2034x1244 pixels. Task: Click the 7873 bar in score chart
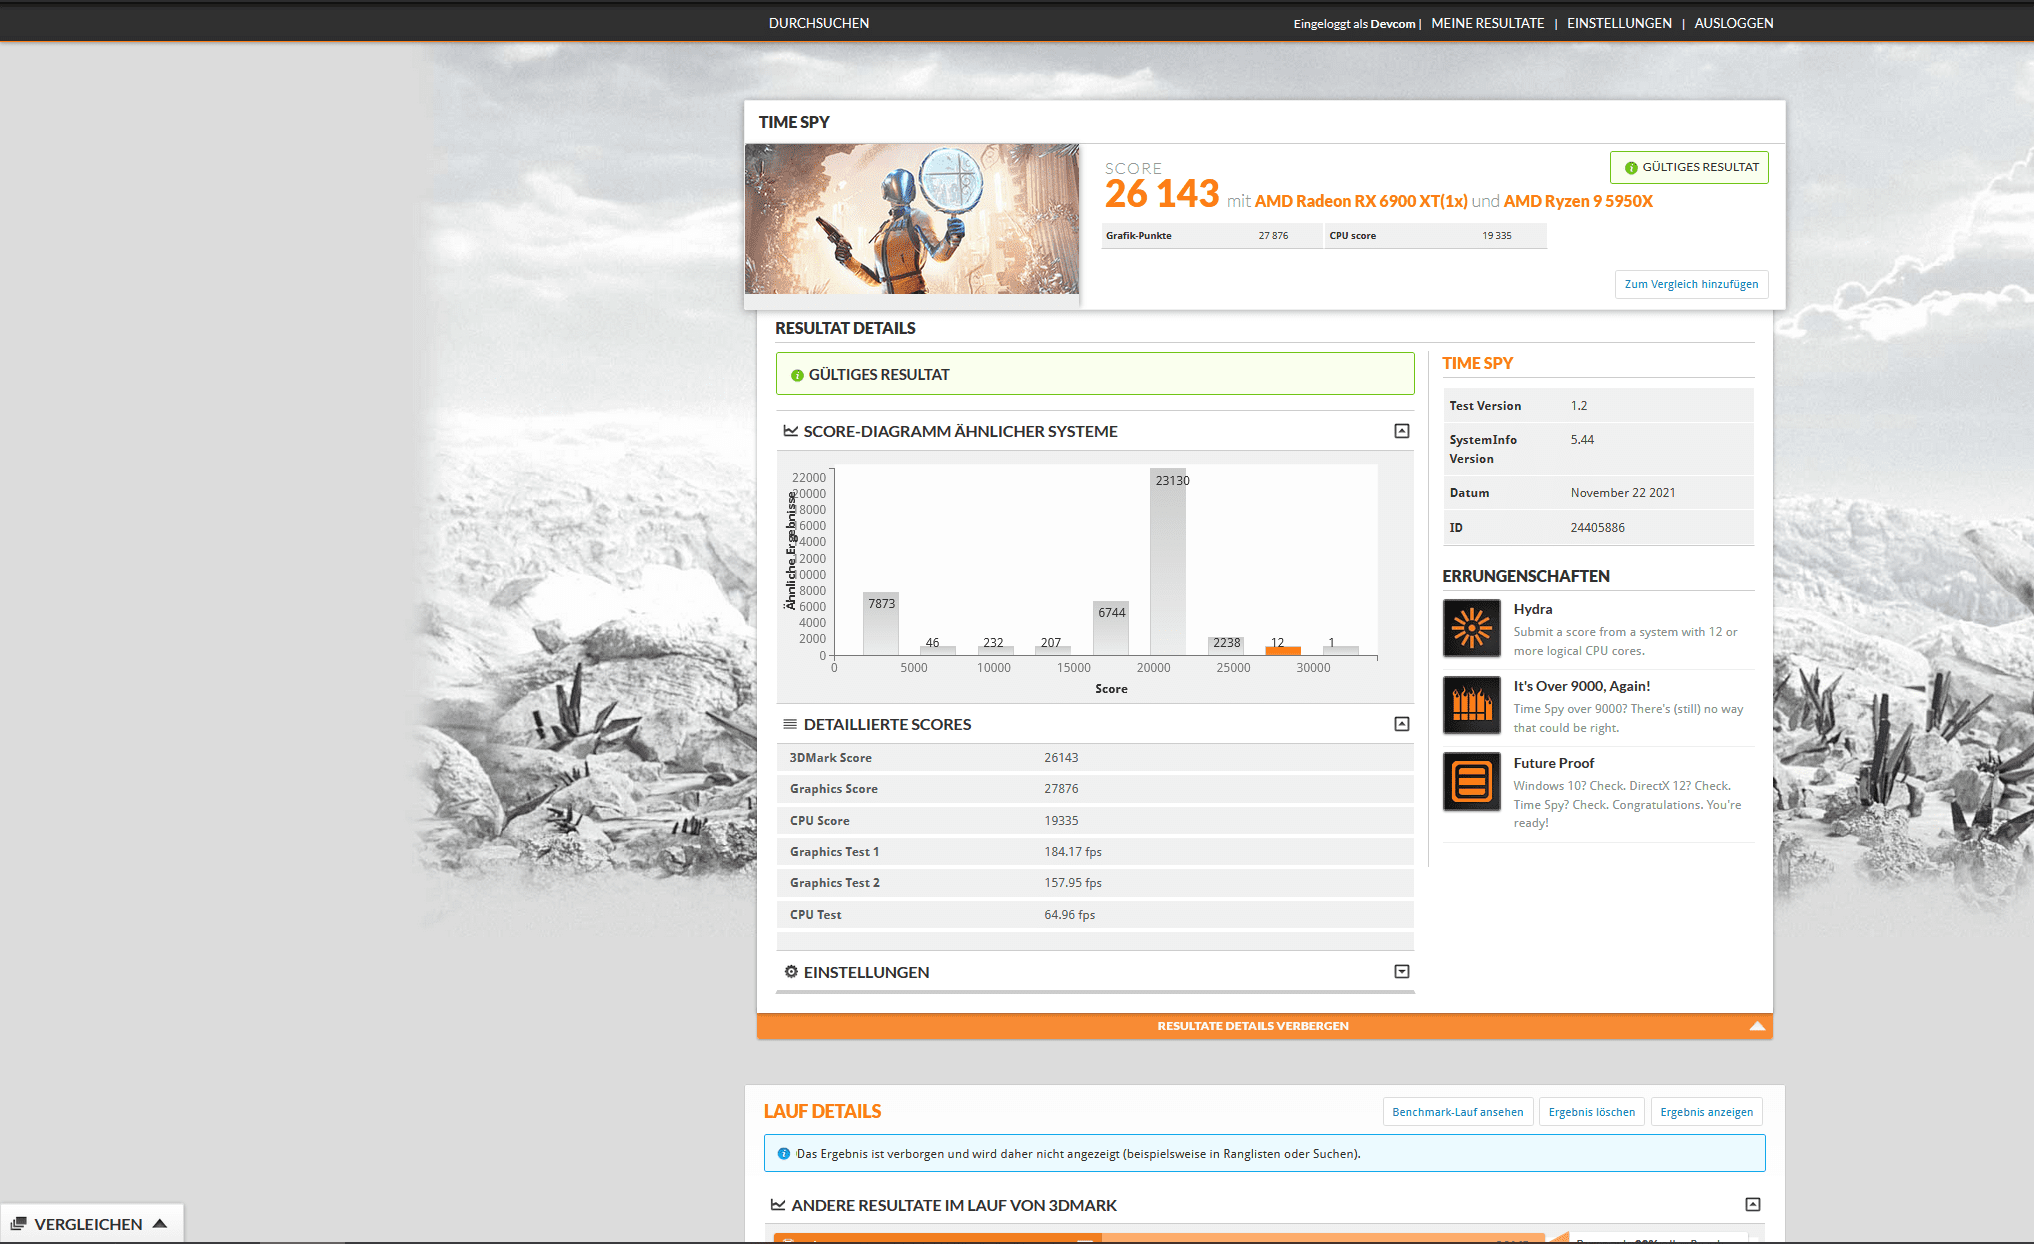point(881,624)
